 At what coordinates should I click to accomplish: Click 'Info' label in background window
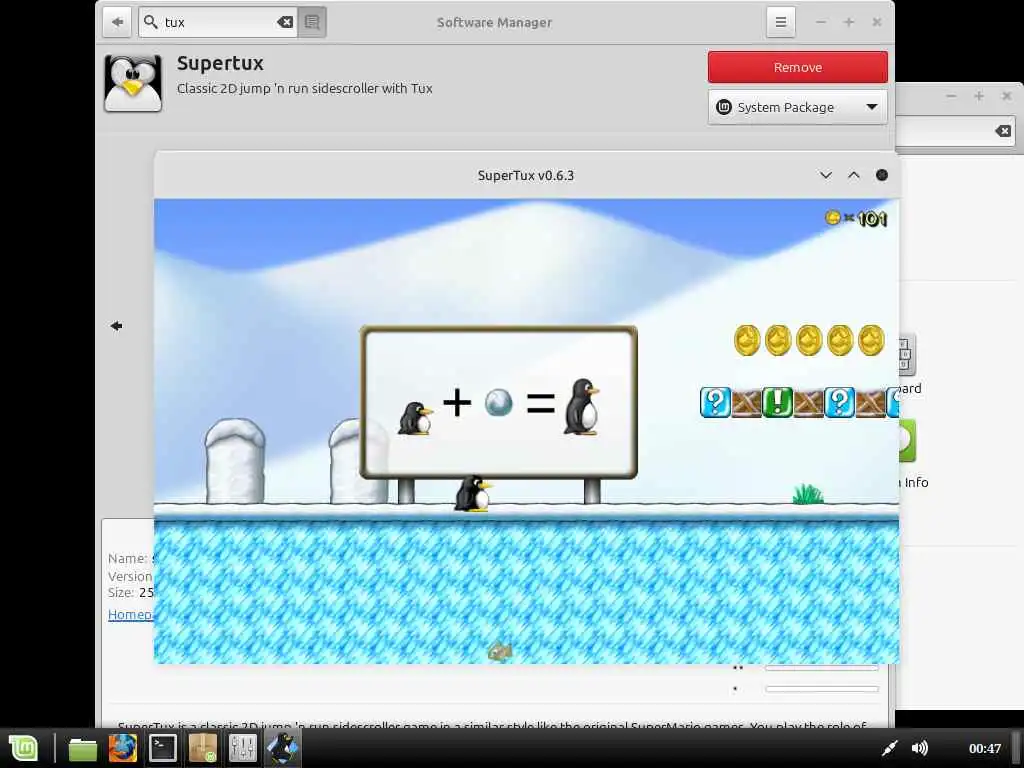point(916,483)
